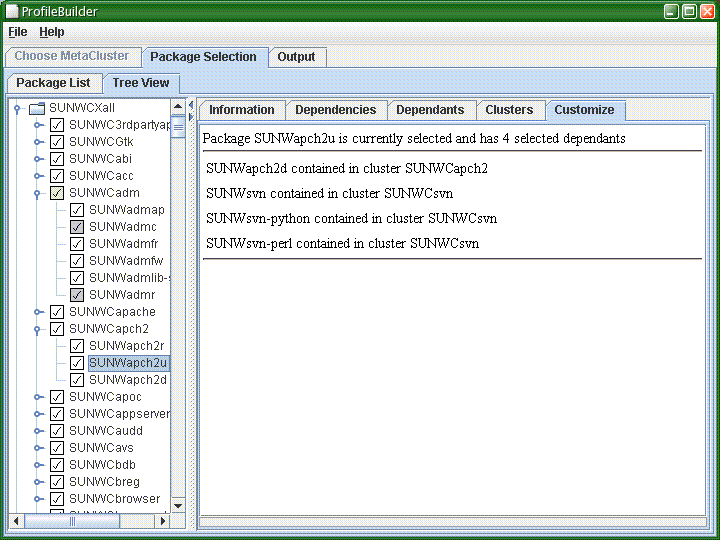Viewport: 720px width, 540px height.
Task: Open the Information tab
Action: point(242,110)
